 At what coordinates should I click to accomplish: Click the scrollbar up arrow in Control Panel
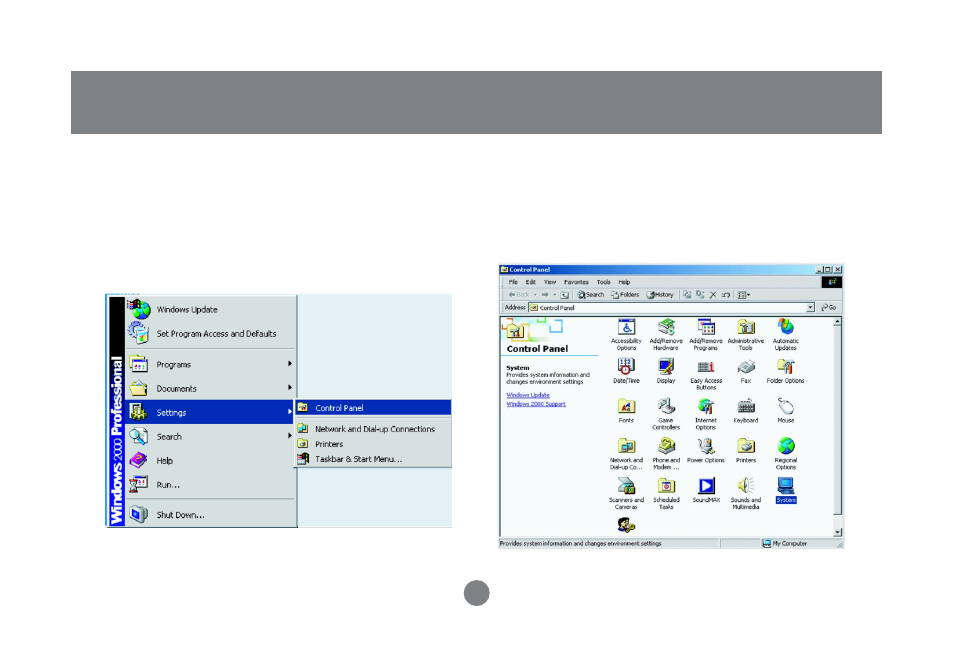pos(837,321)
